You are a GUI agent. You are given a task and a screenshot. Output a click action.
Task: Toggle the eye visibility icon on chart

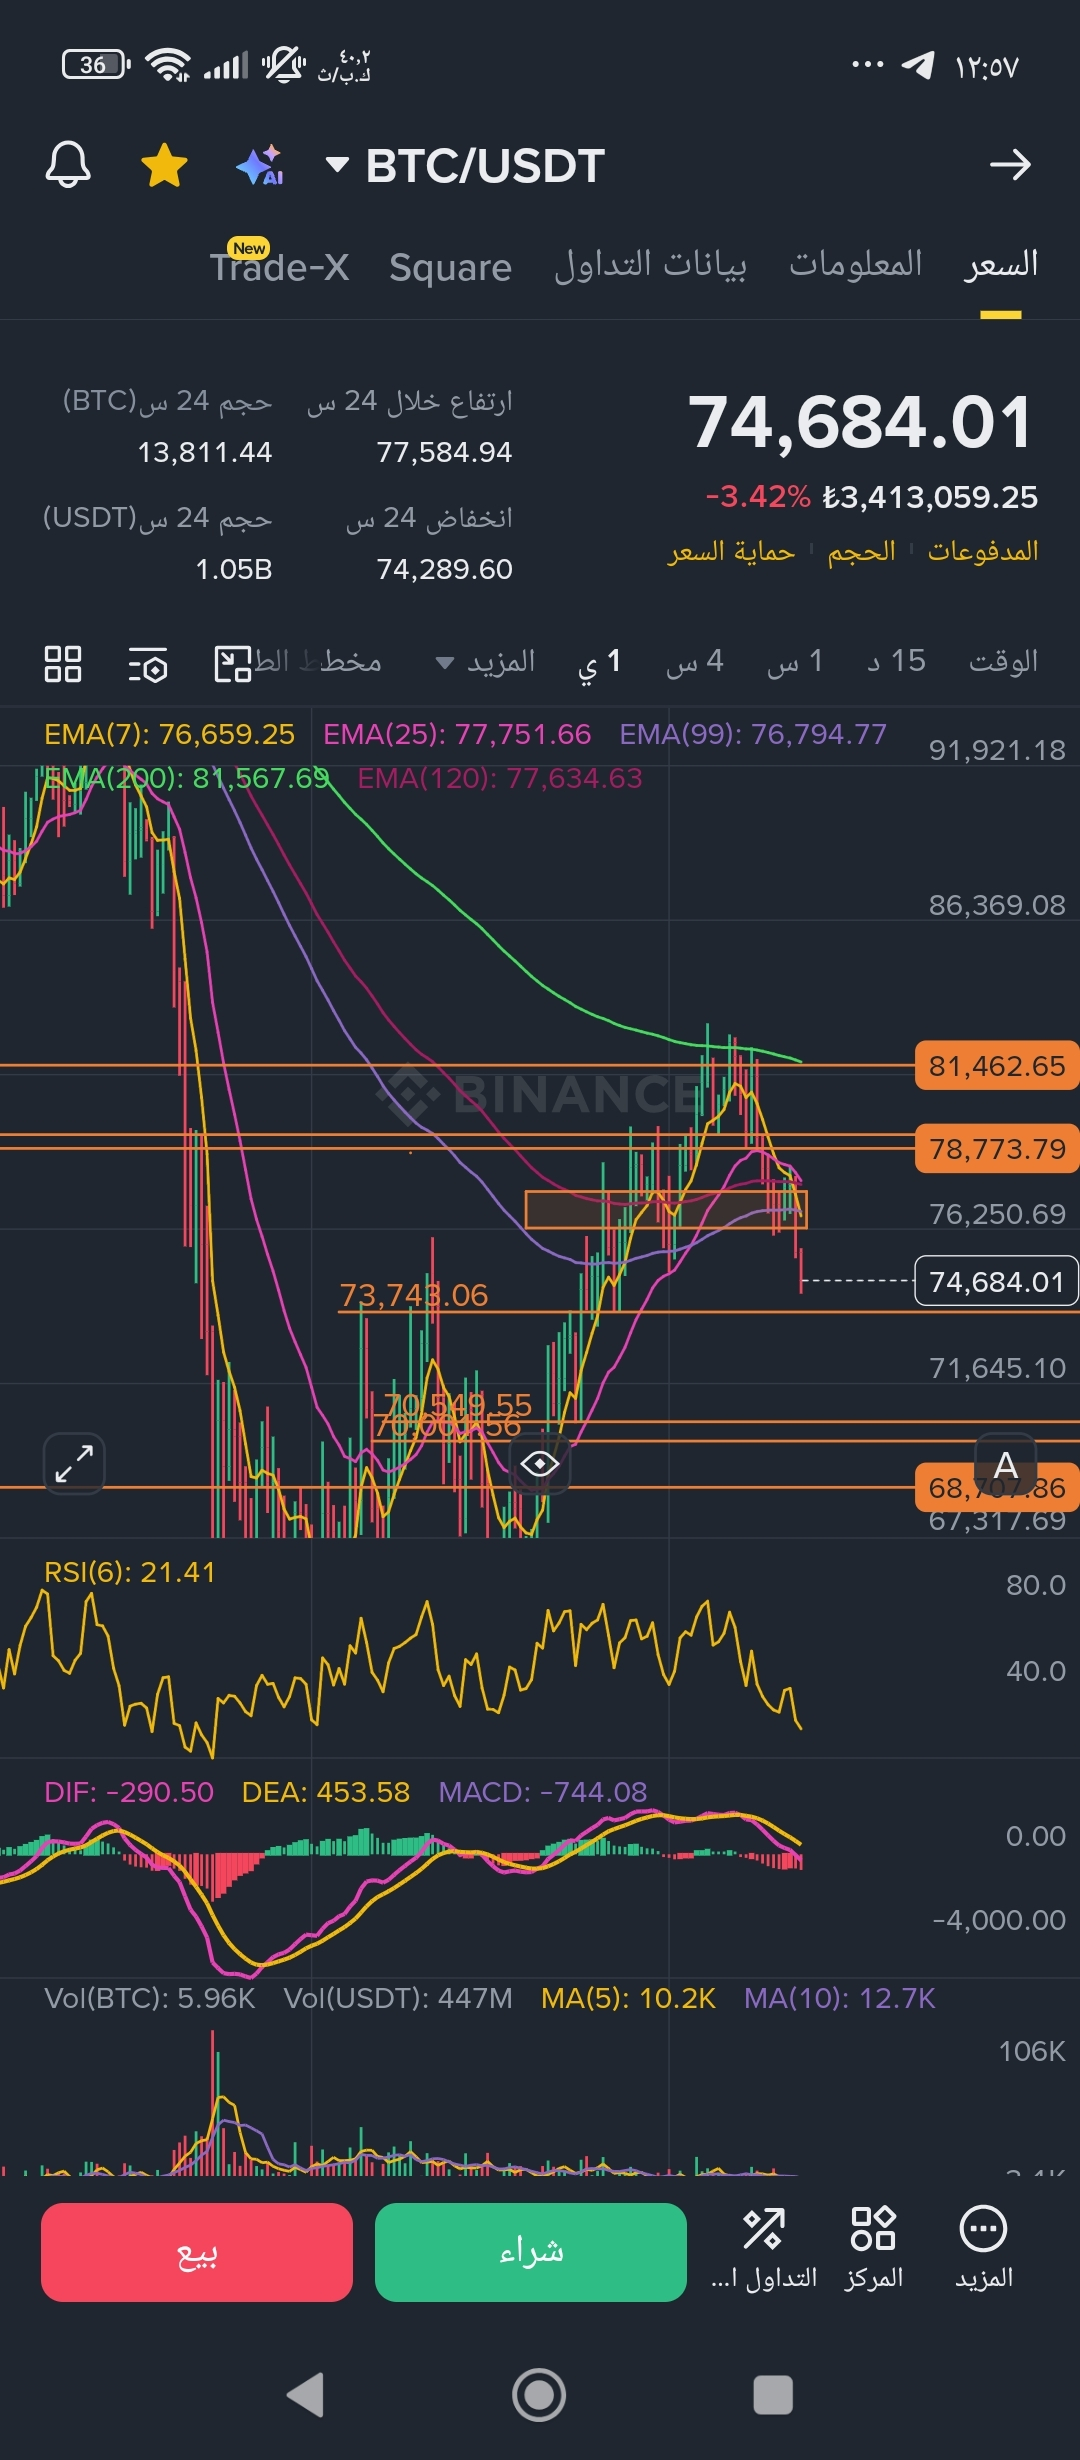click(540, 1464)
